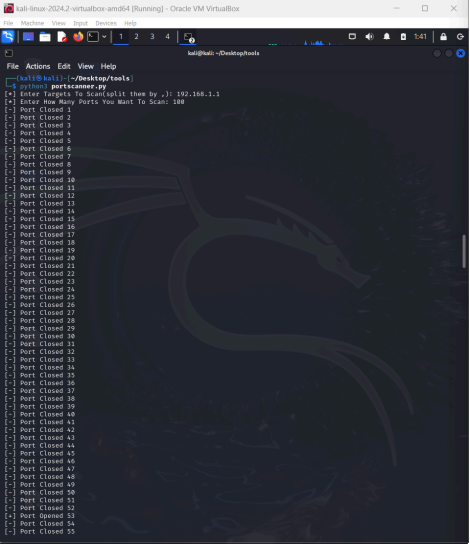Click the show desktop panel icon
The image size is (470, 544).
tap(28, 37)
